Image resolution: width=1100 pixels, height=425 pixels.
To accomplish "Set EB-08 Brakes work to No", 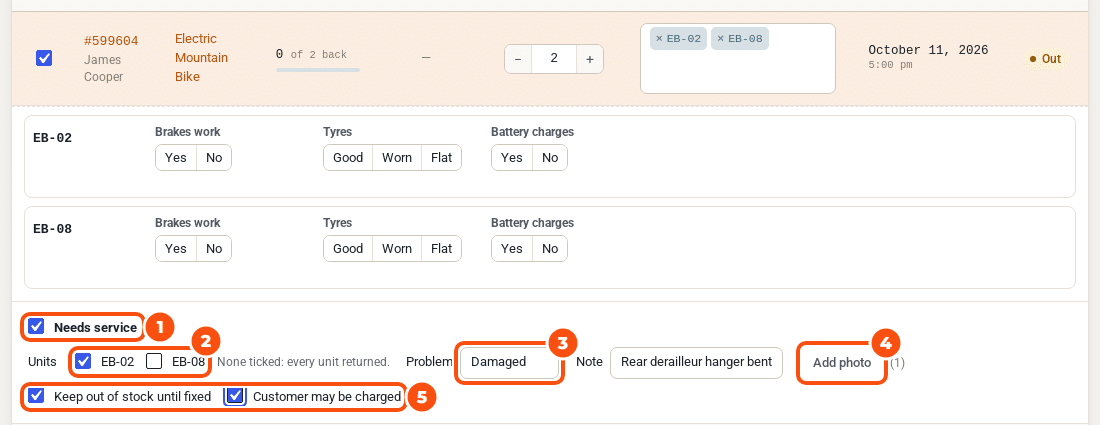I will 214,249.
